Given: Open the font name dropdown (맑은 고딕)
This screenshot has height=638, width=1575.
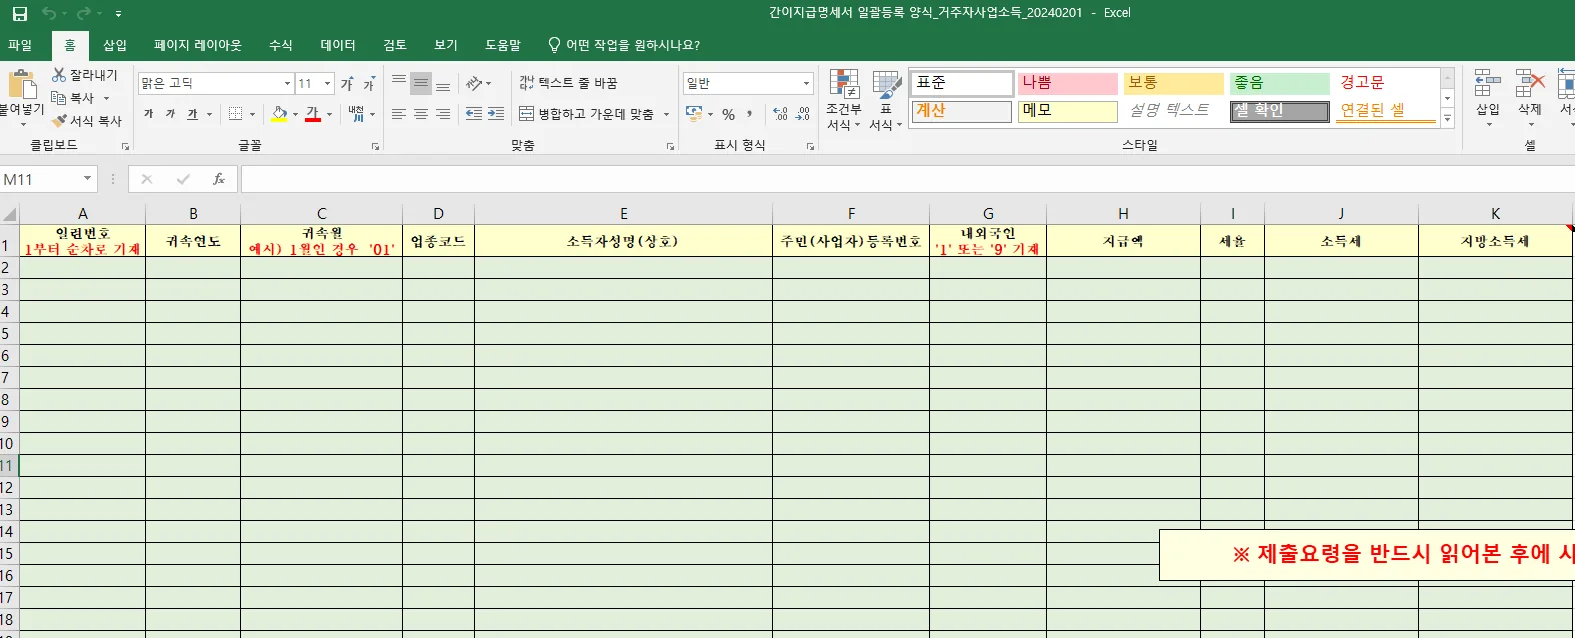Looking at the screenshot, I should 287,84.
